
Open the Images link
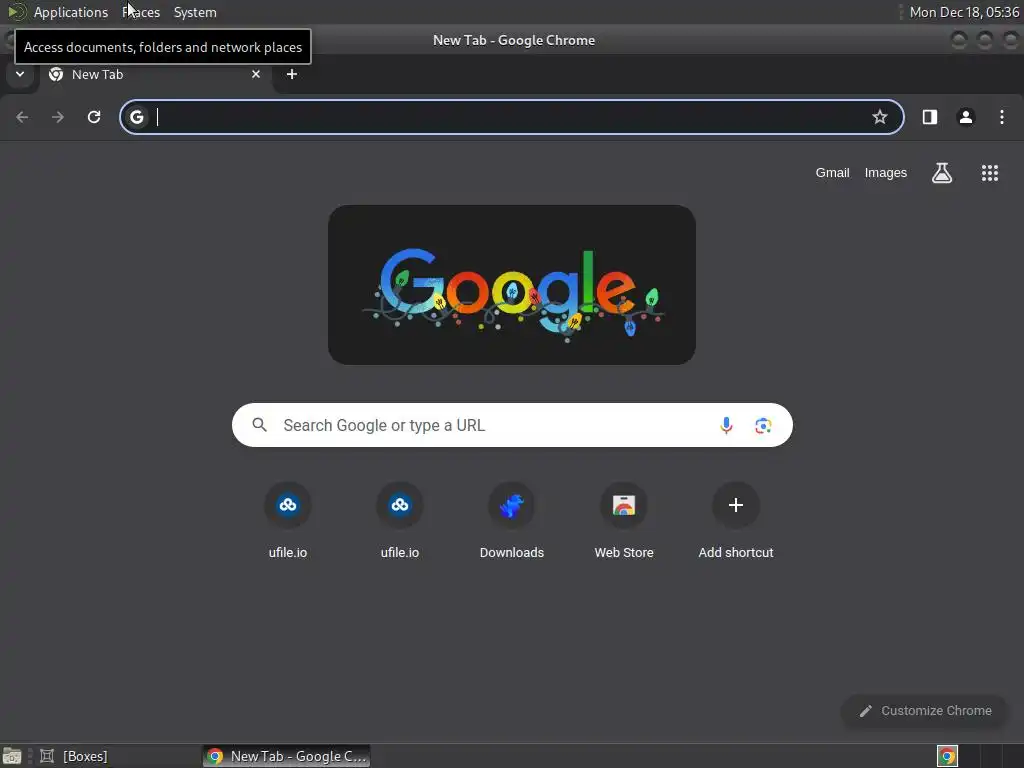point(886,173)
